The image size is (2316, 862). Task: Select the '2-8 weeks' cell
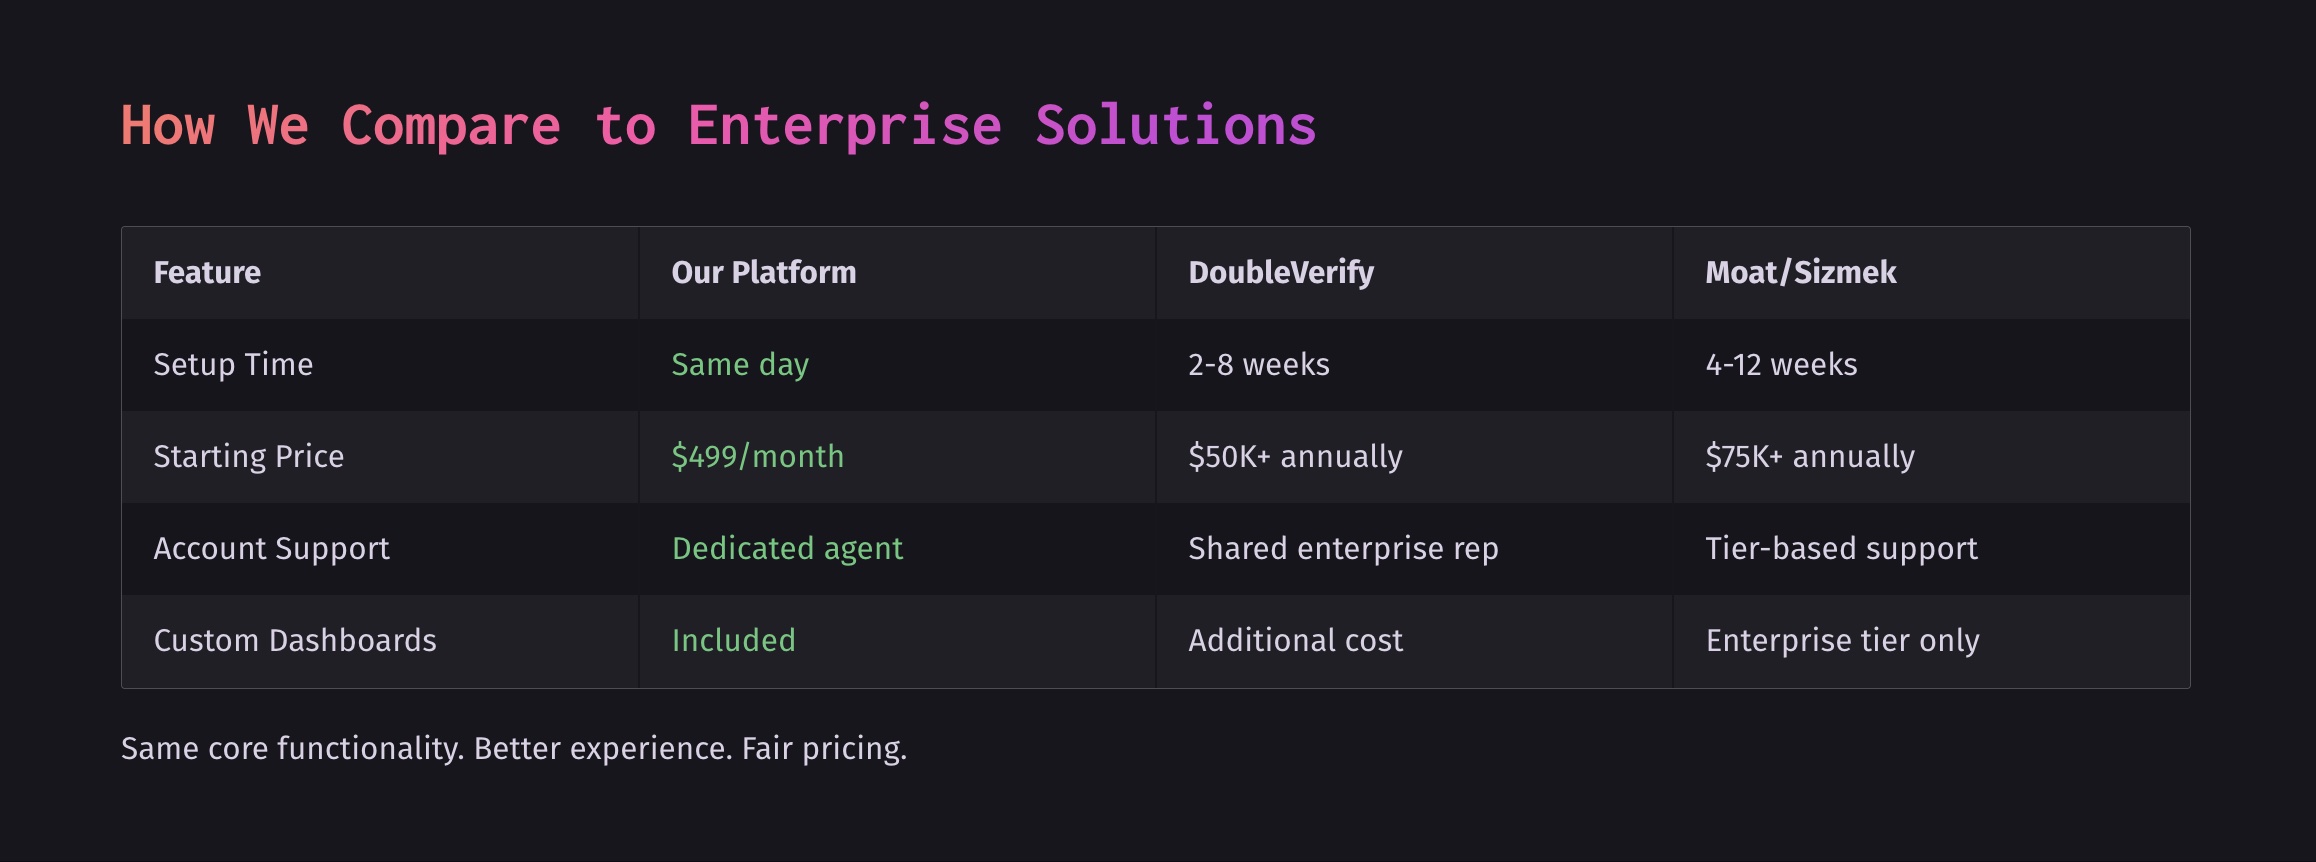pos(1258,365)
